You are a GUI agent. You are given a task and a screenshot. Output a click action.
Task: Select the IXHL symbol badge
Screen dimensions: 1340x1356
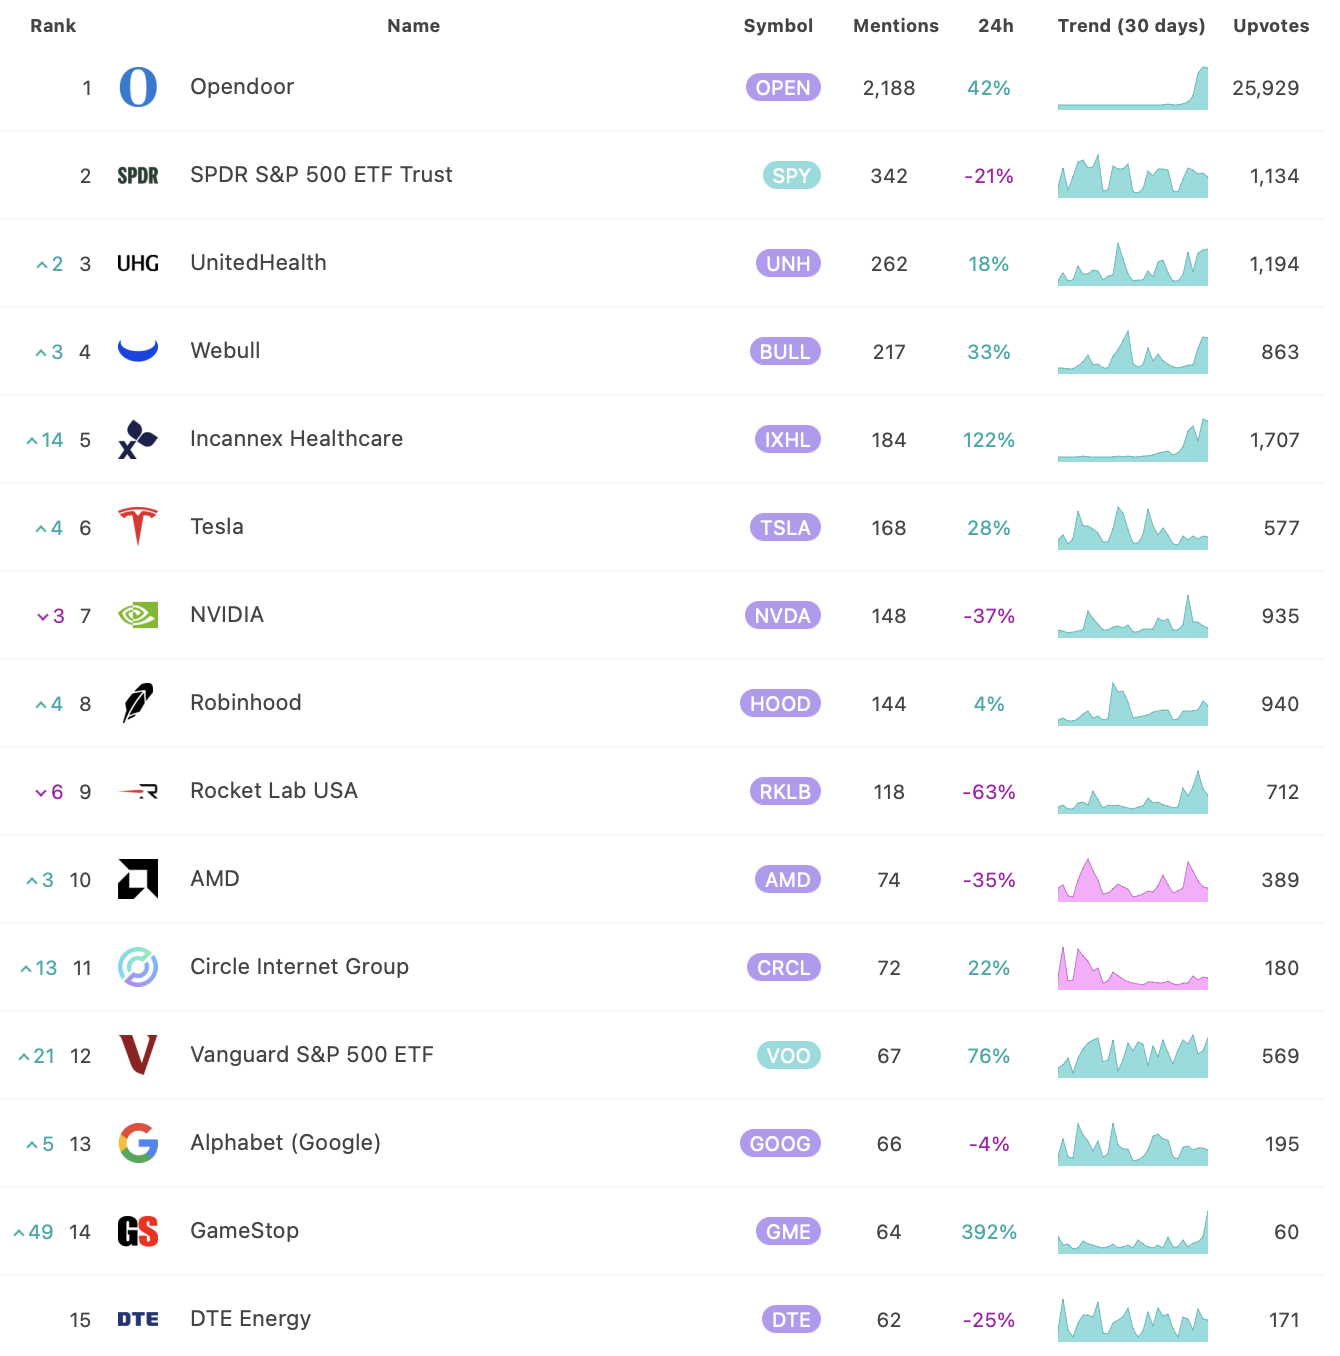pos(787,440)
